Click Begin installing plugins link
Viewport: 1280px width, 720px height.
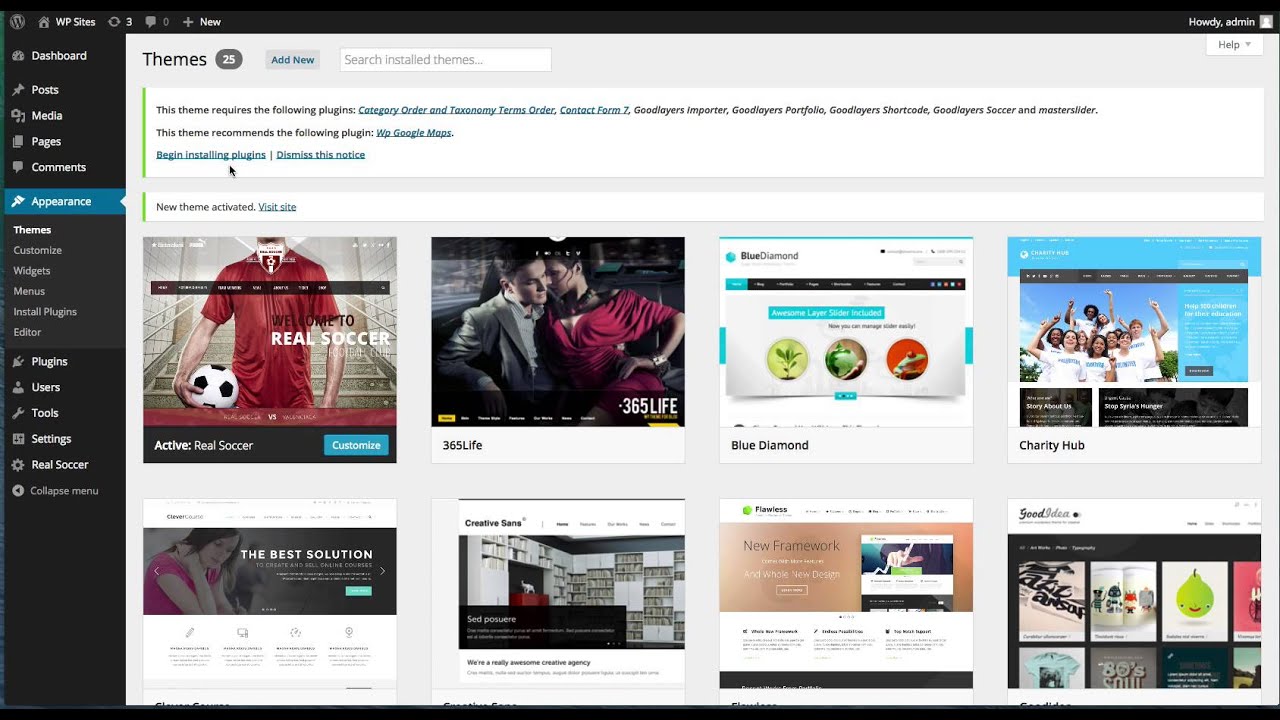pos(211,155)
